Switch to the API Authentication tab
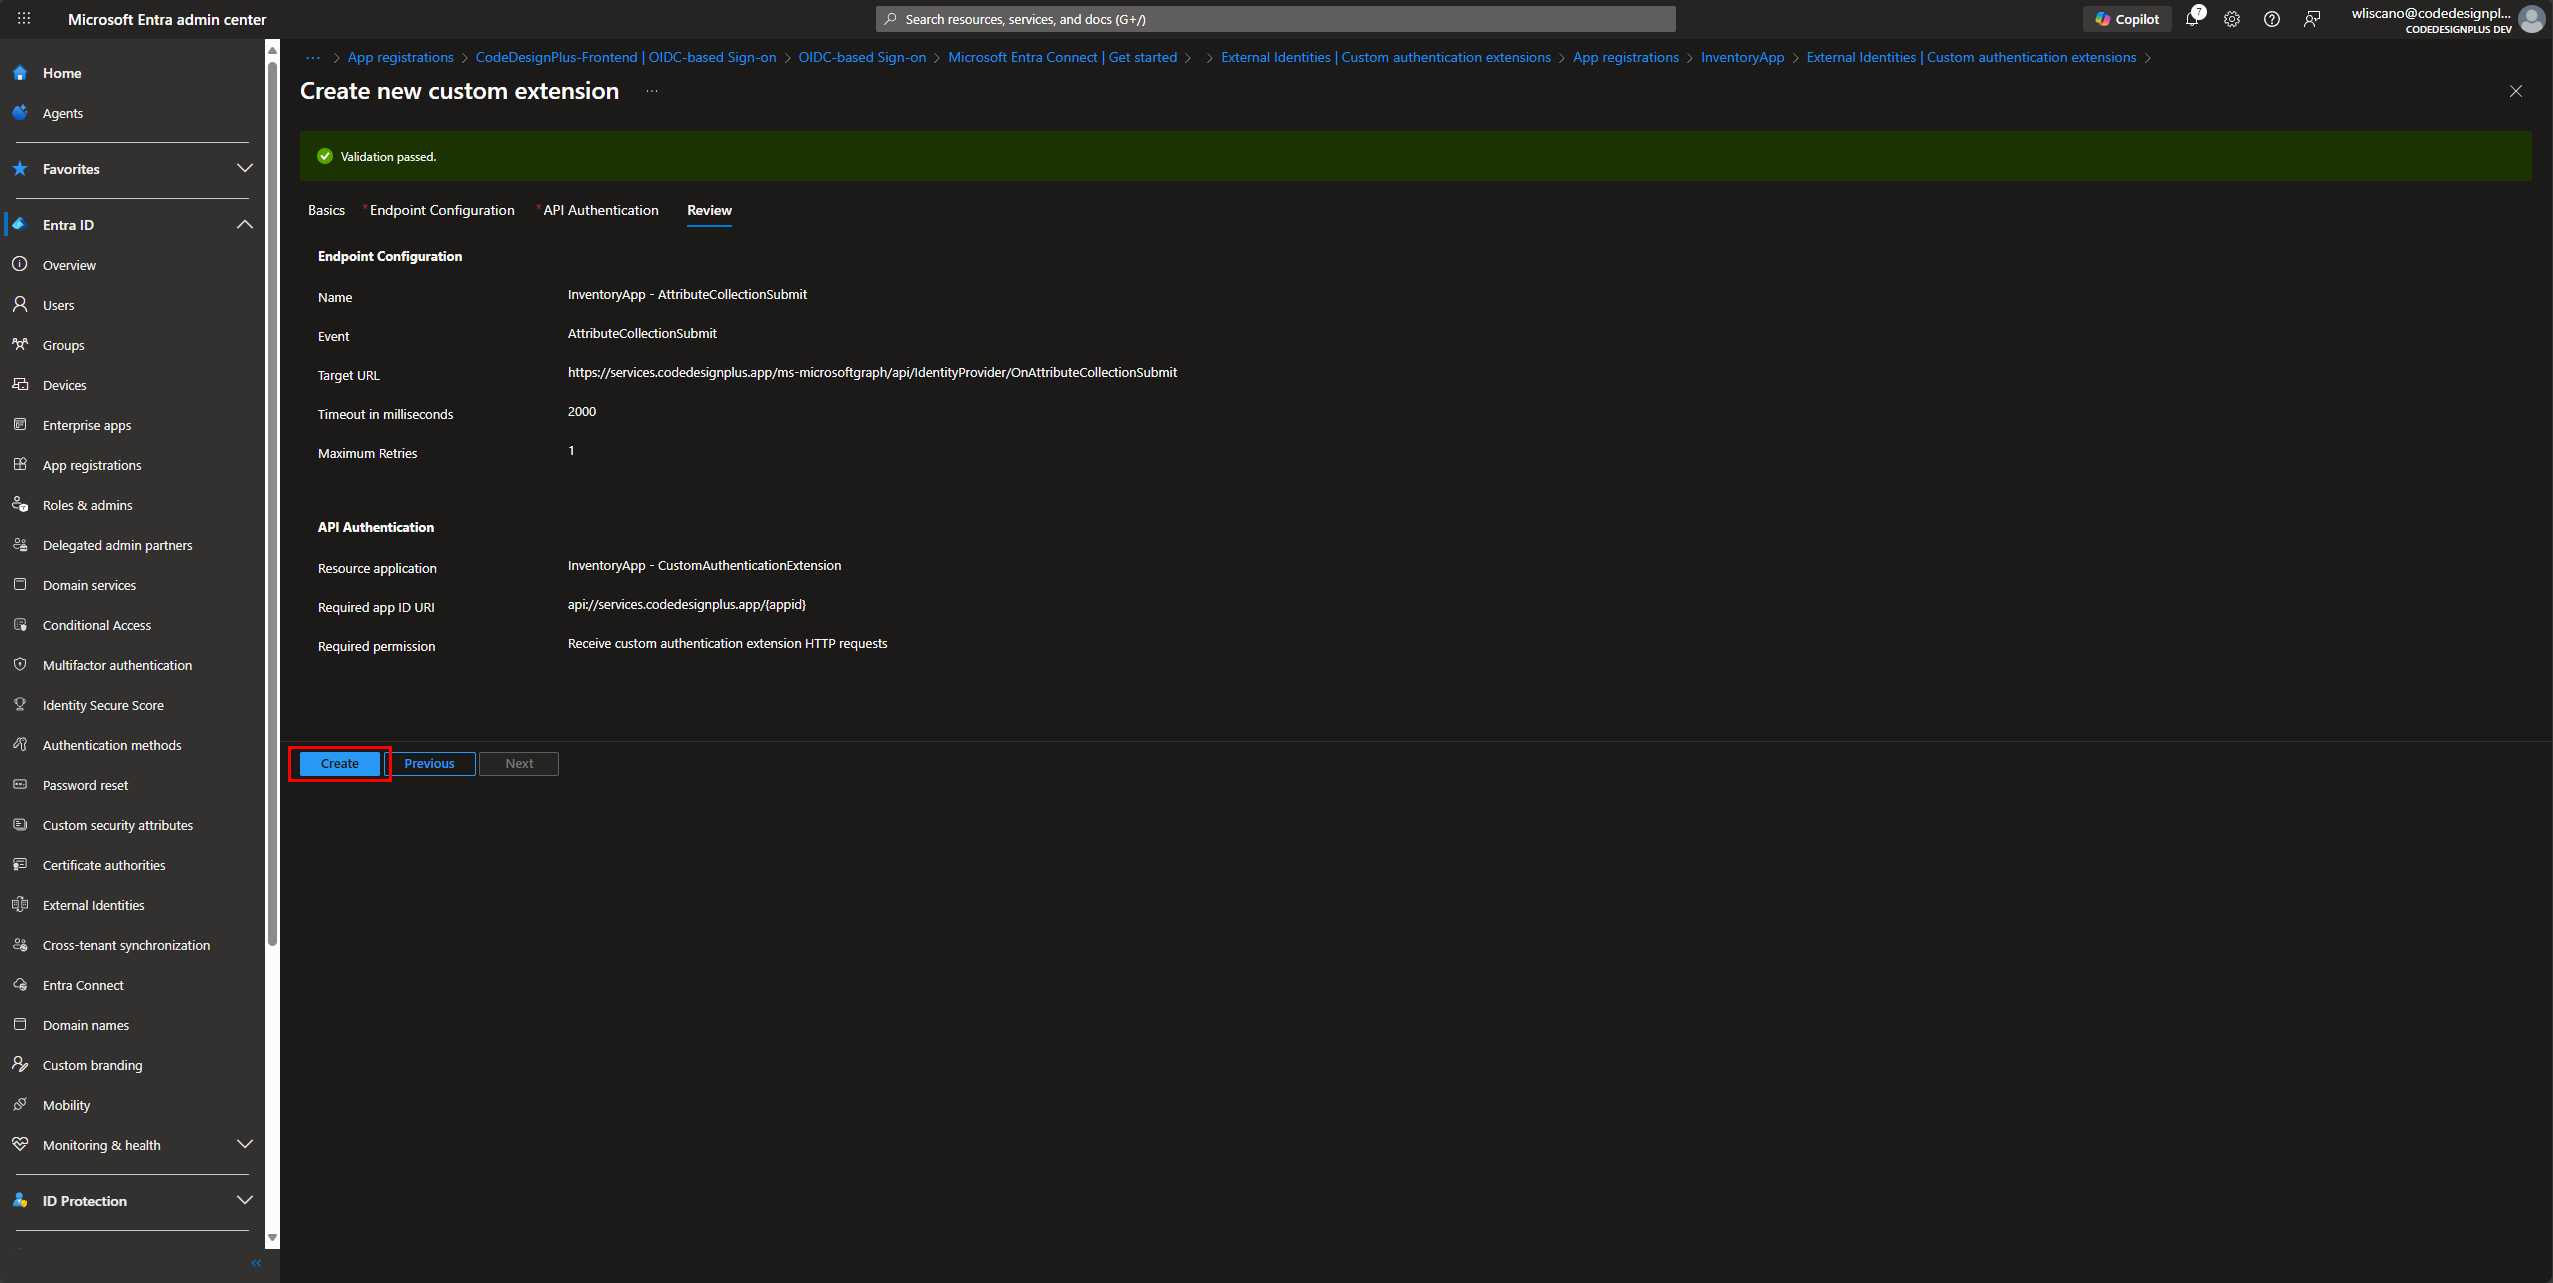 click(600, 210)
